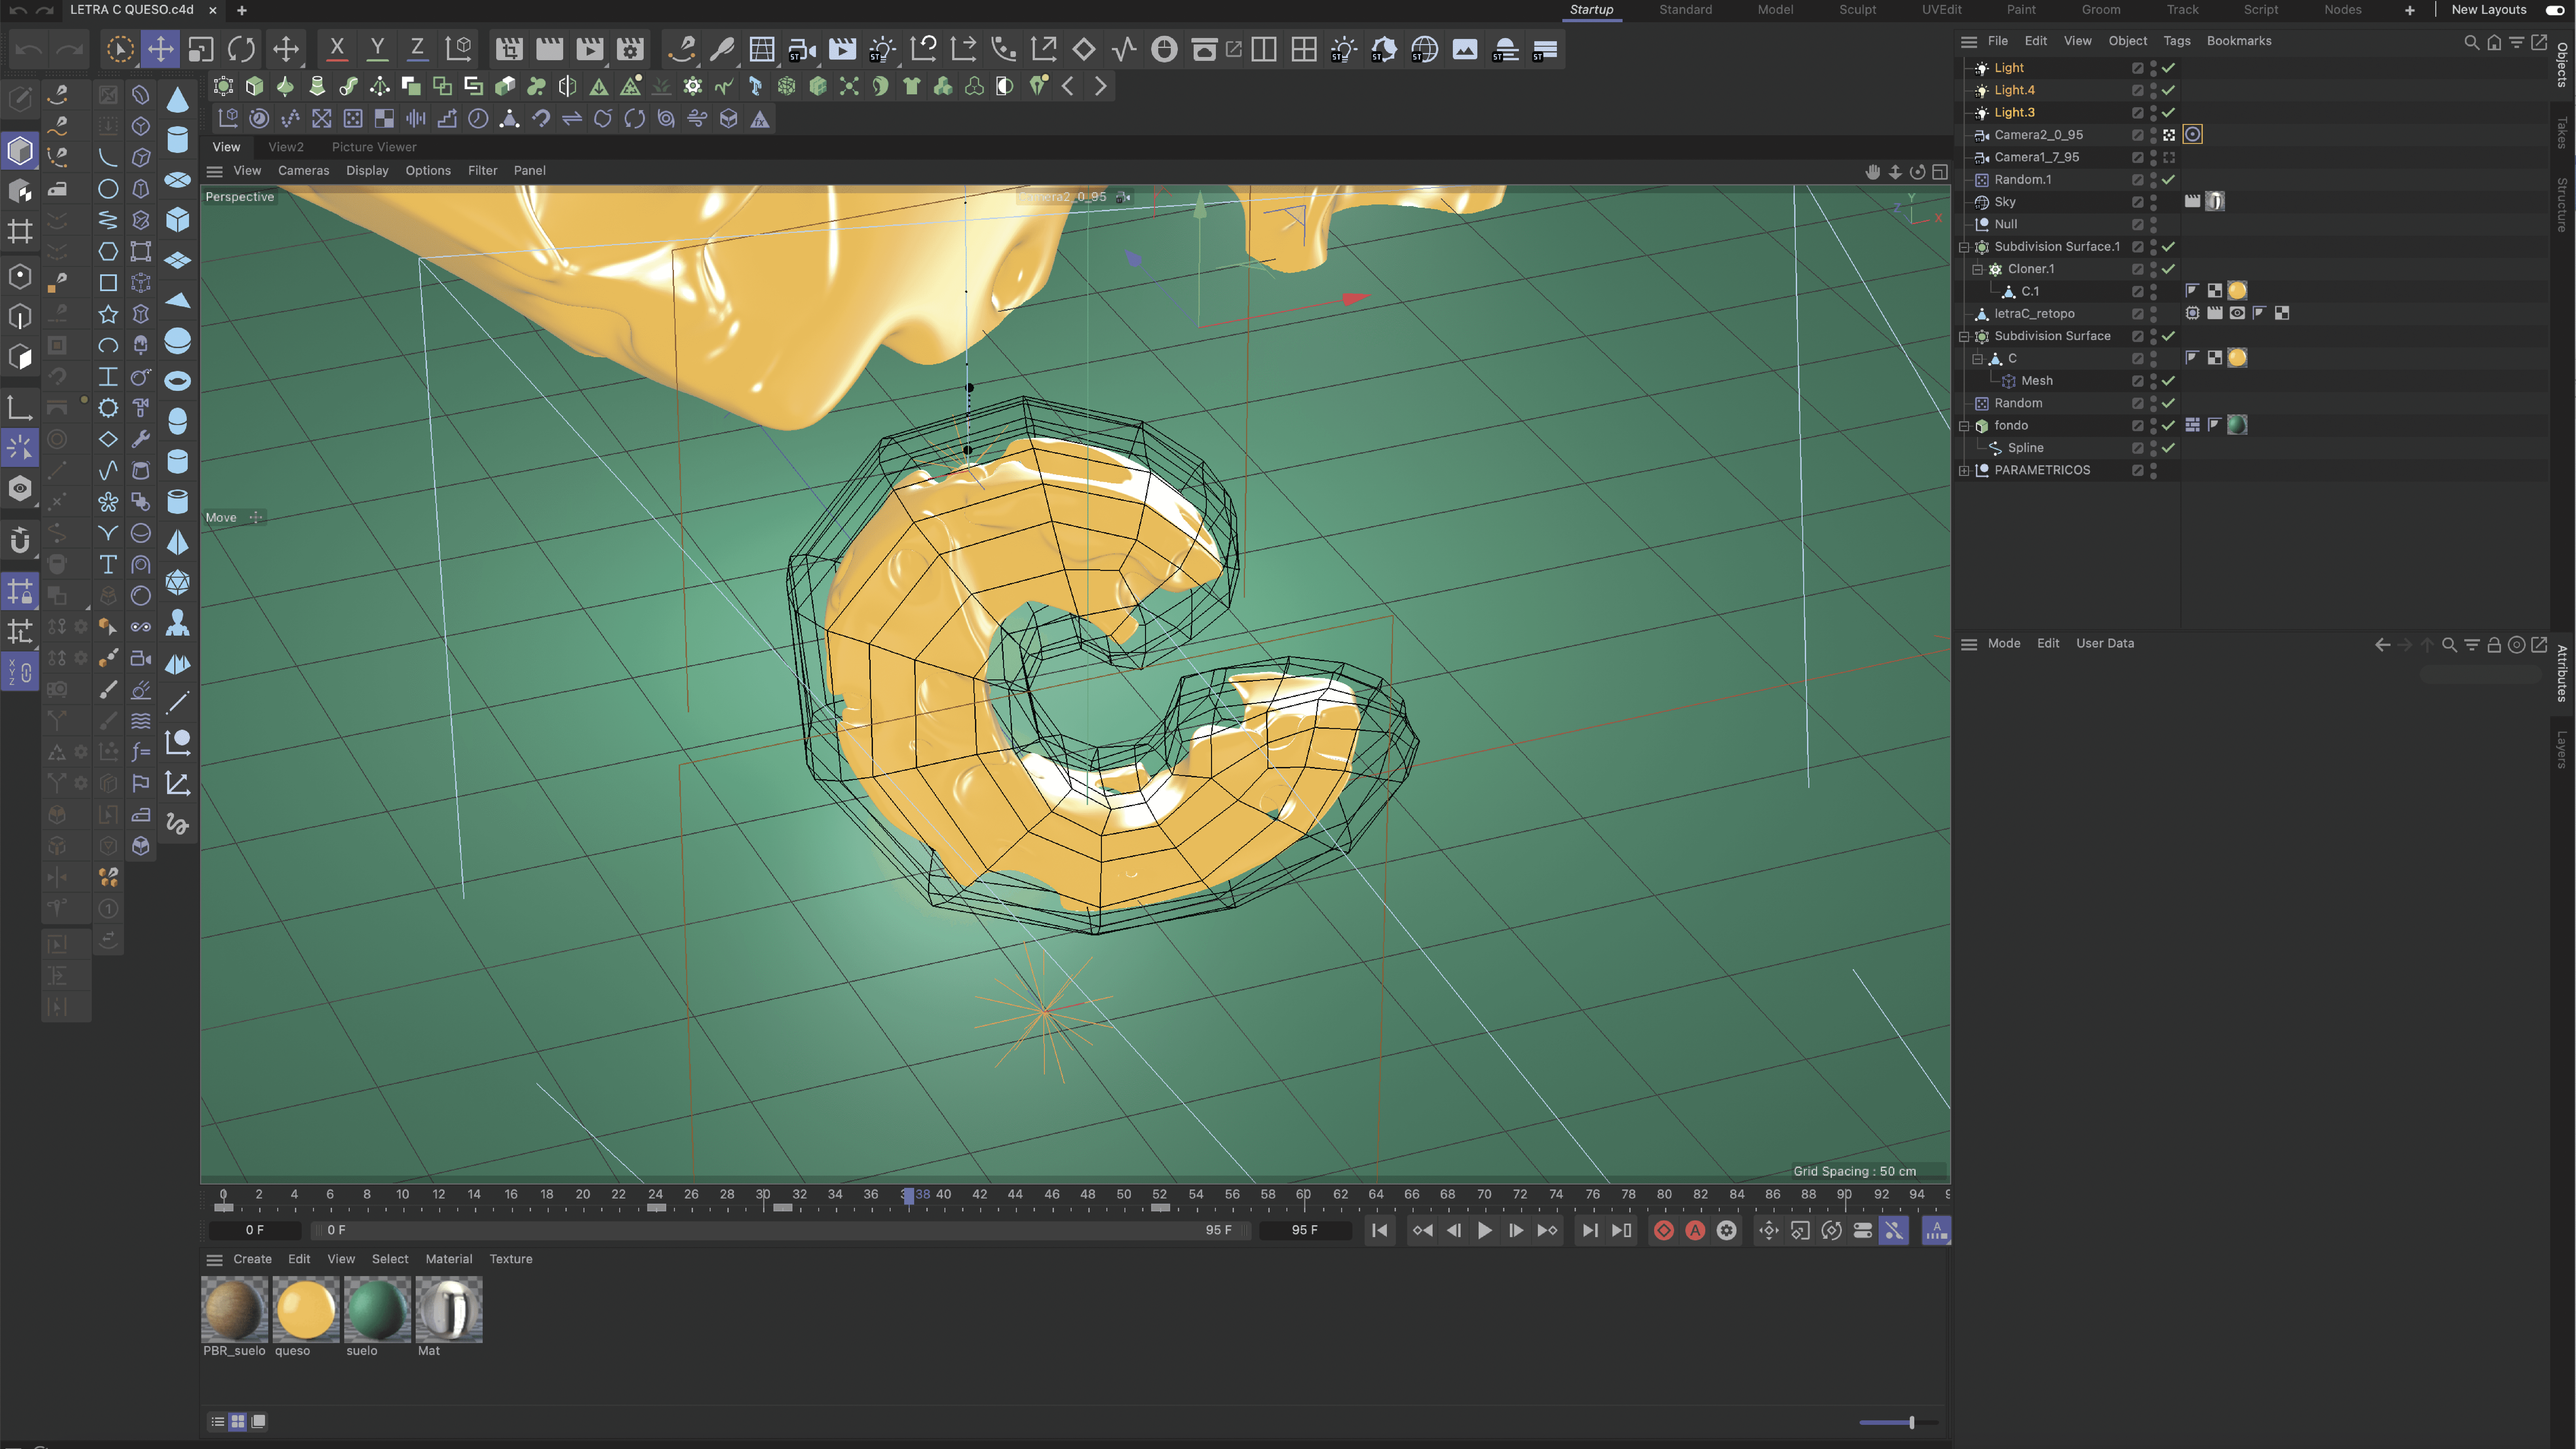Open Edit Render Settings icon
The width and height of the screenshot is (2576, 1449).
click(630, 49)
